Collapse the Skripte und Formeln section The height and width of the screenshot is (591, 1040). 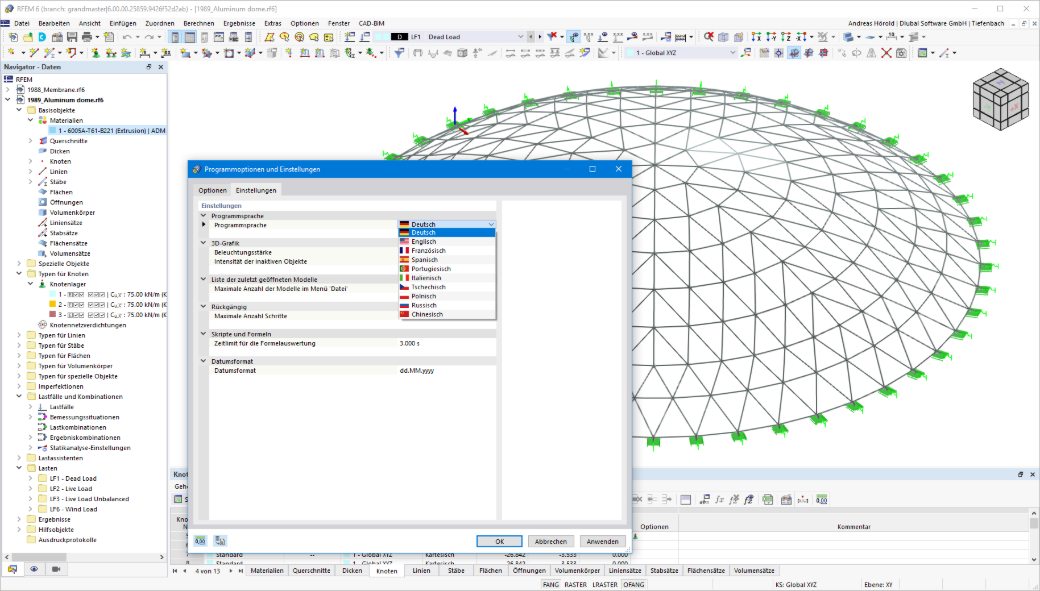[204, 334]
